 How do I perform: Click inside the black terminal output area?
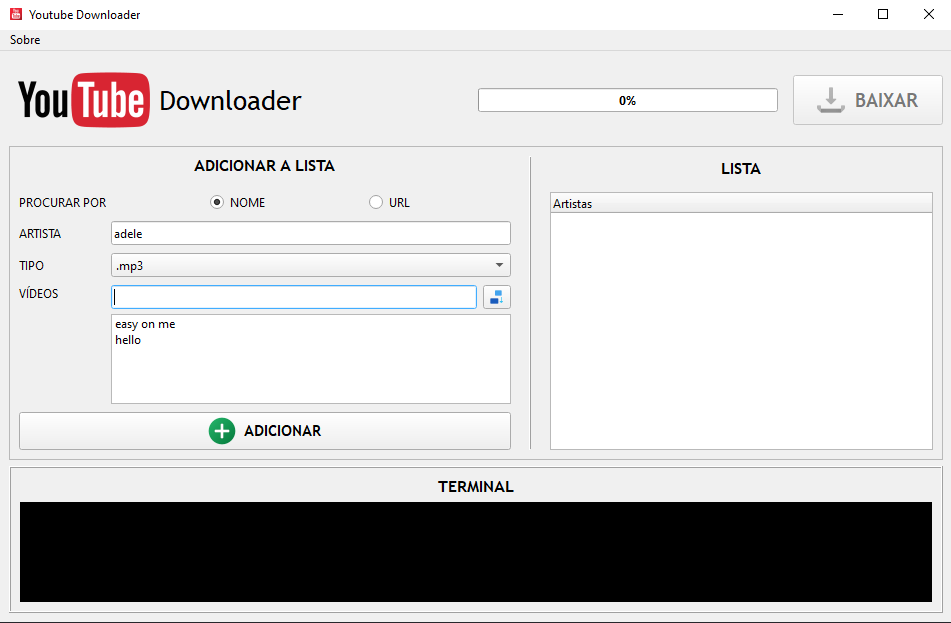click(476, 552)
